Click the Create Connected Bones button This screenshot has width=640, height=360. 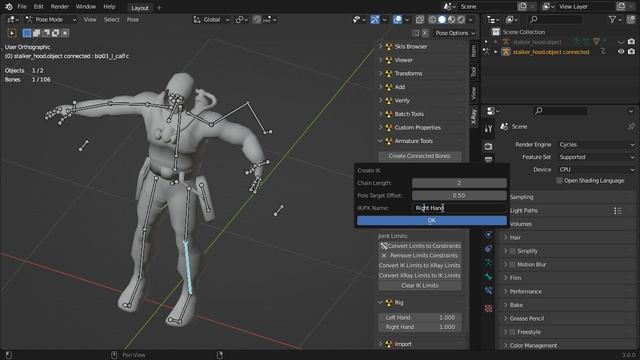(x=420, y=156)
